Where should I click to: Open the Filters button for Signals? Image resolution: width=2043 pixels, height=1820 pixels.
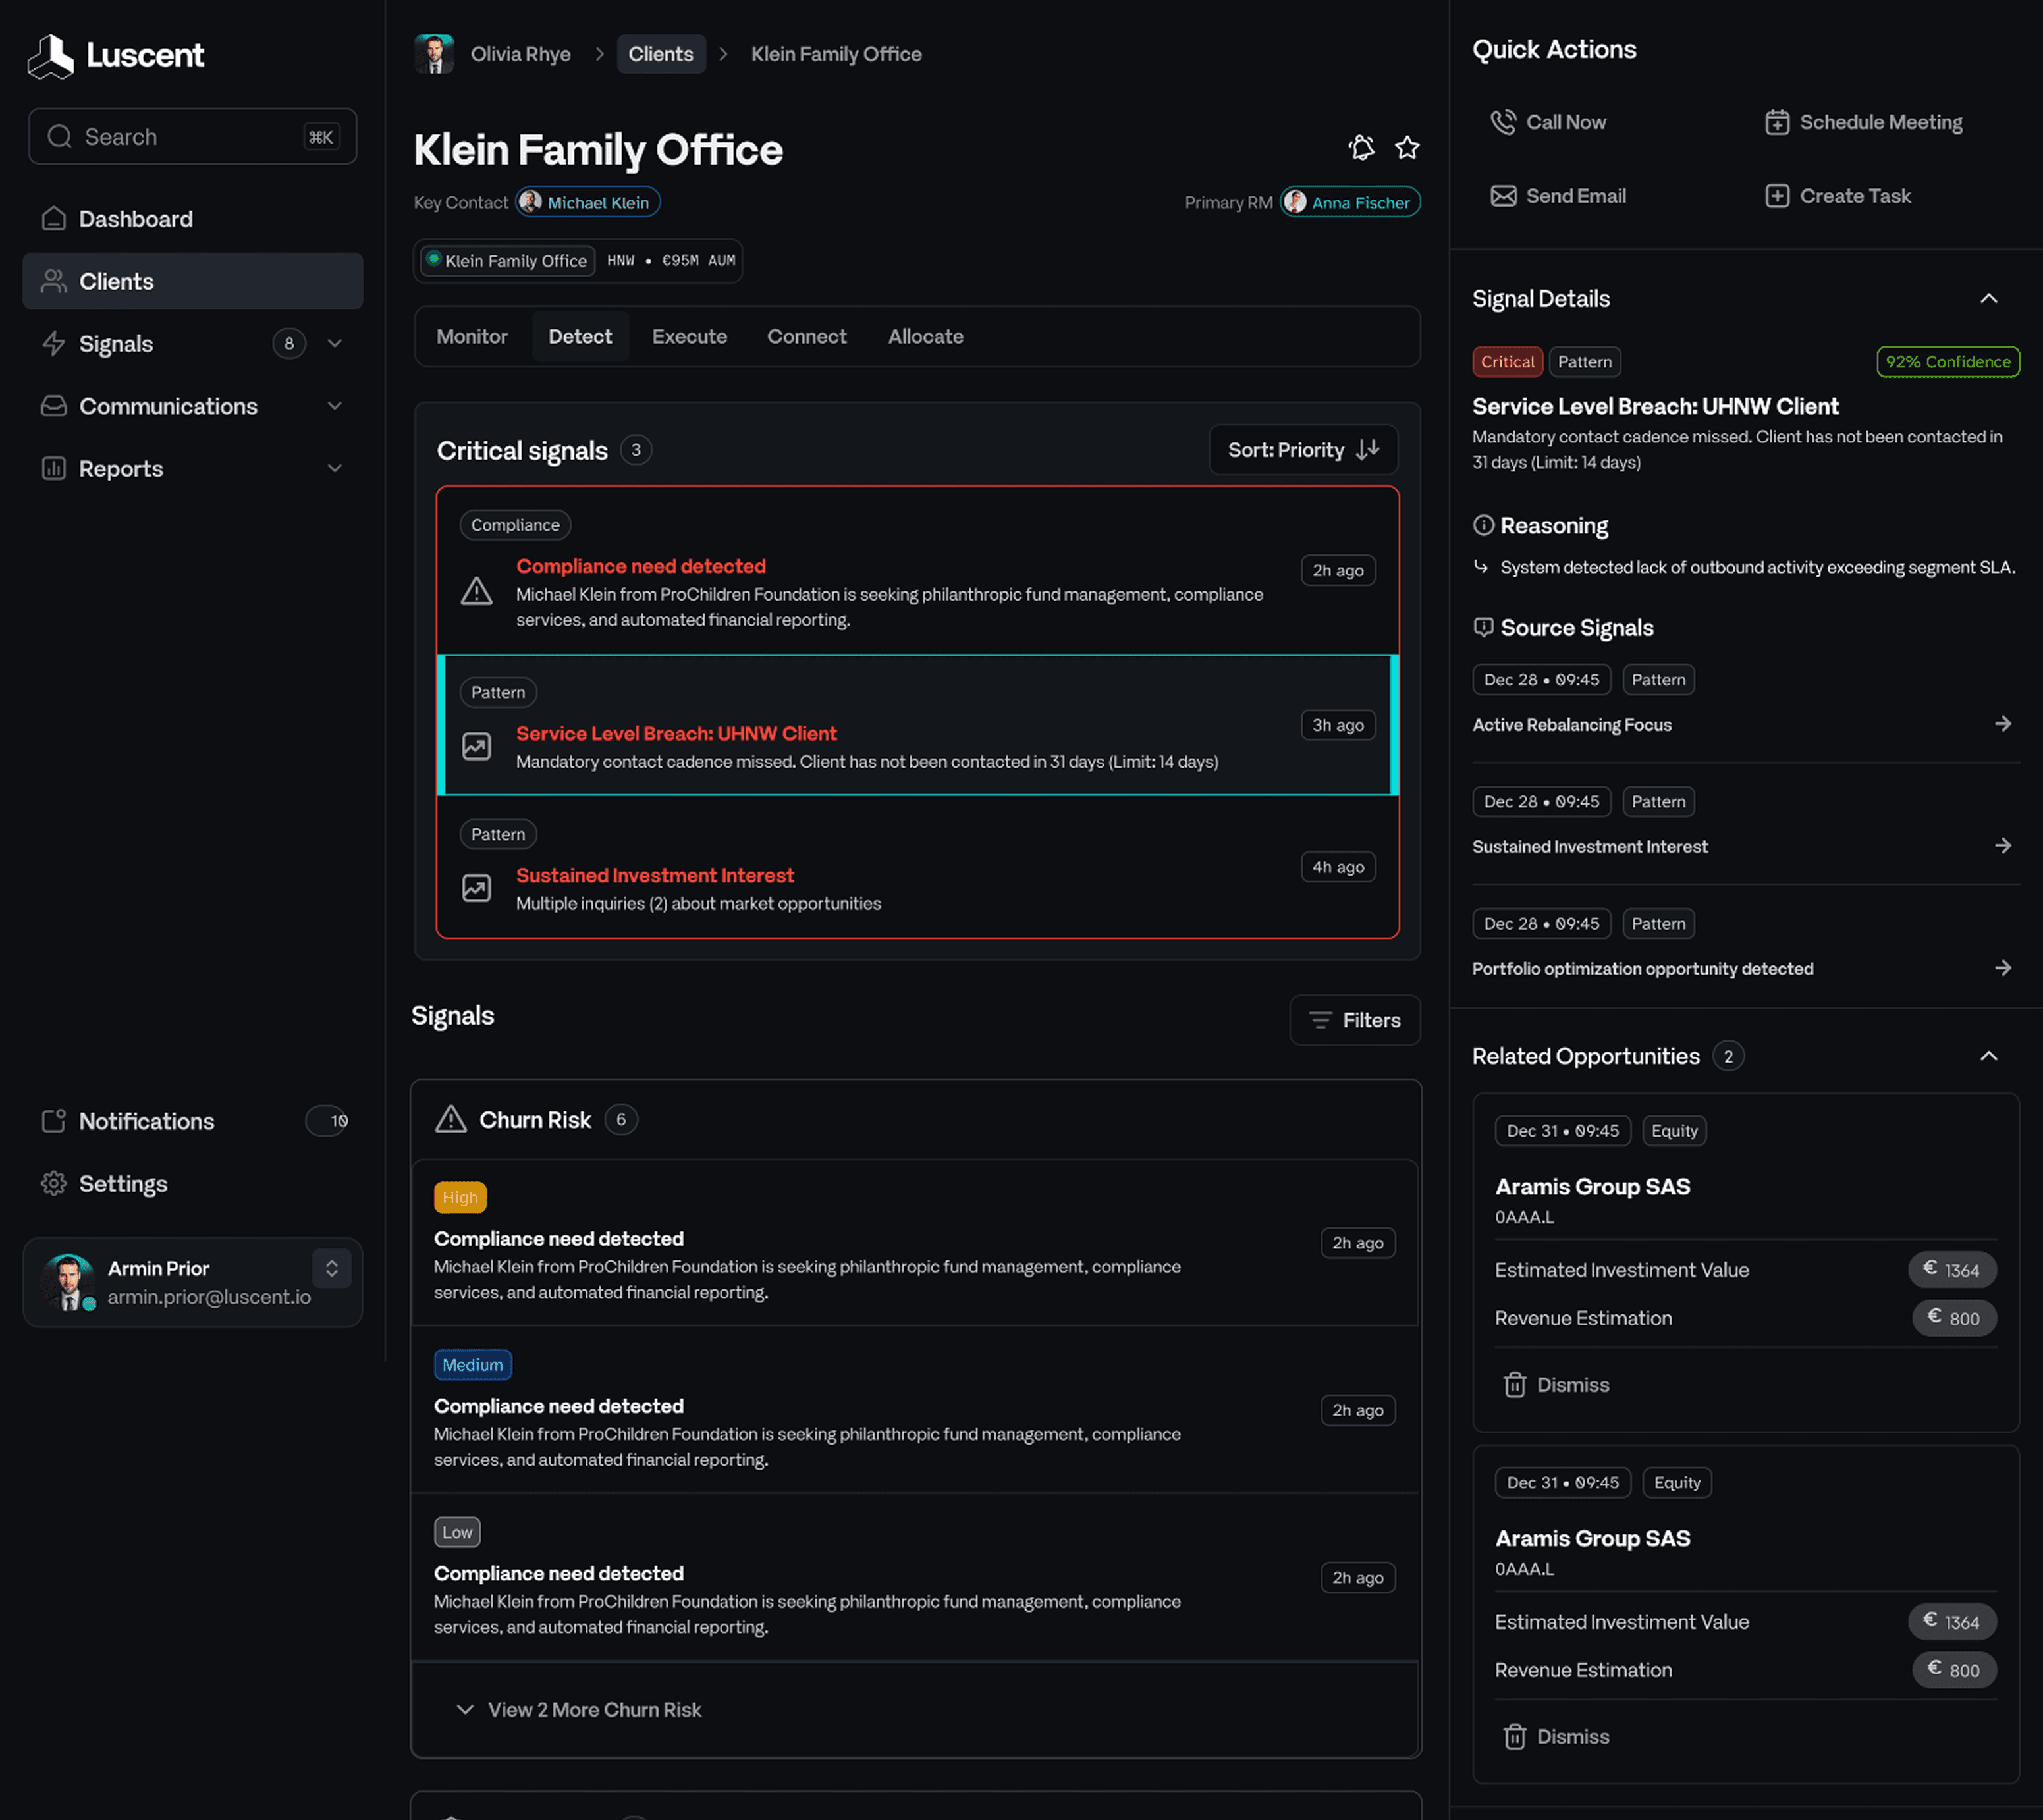1354,1020
